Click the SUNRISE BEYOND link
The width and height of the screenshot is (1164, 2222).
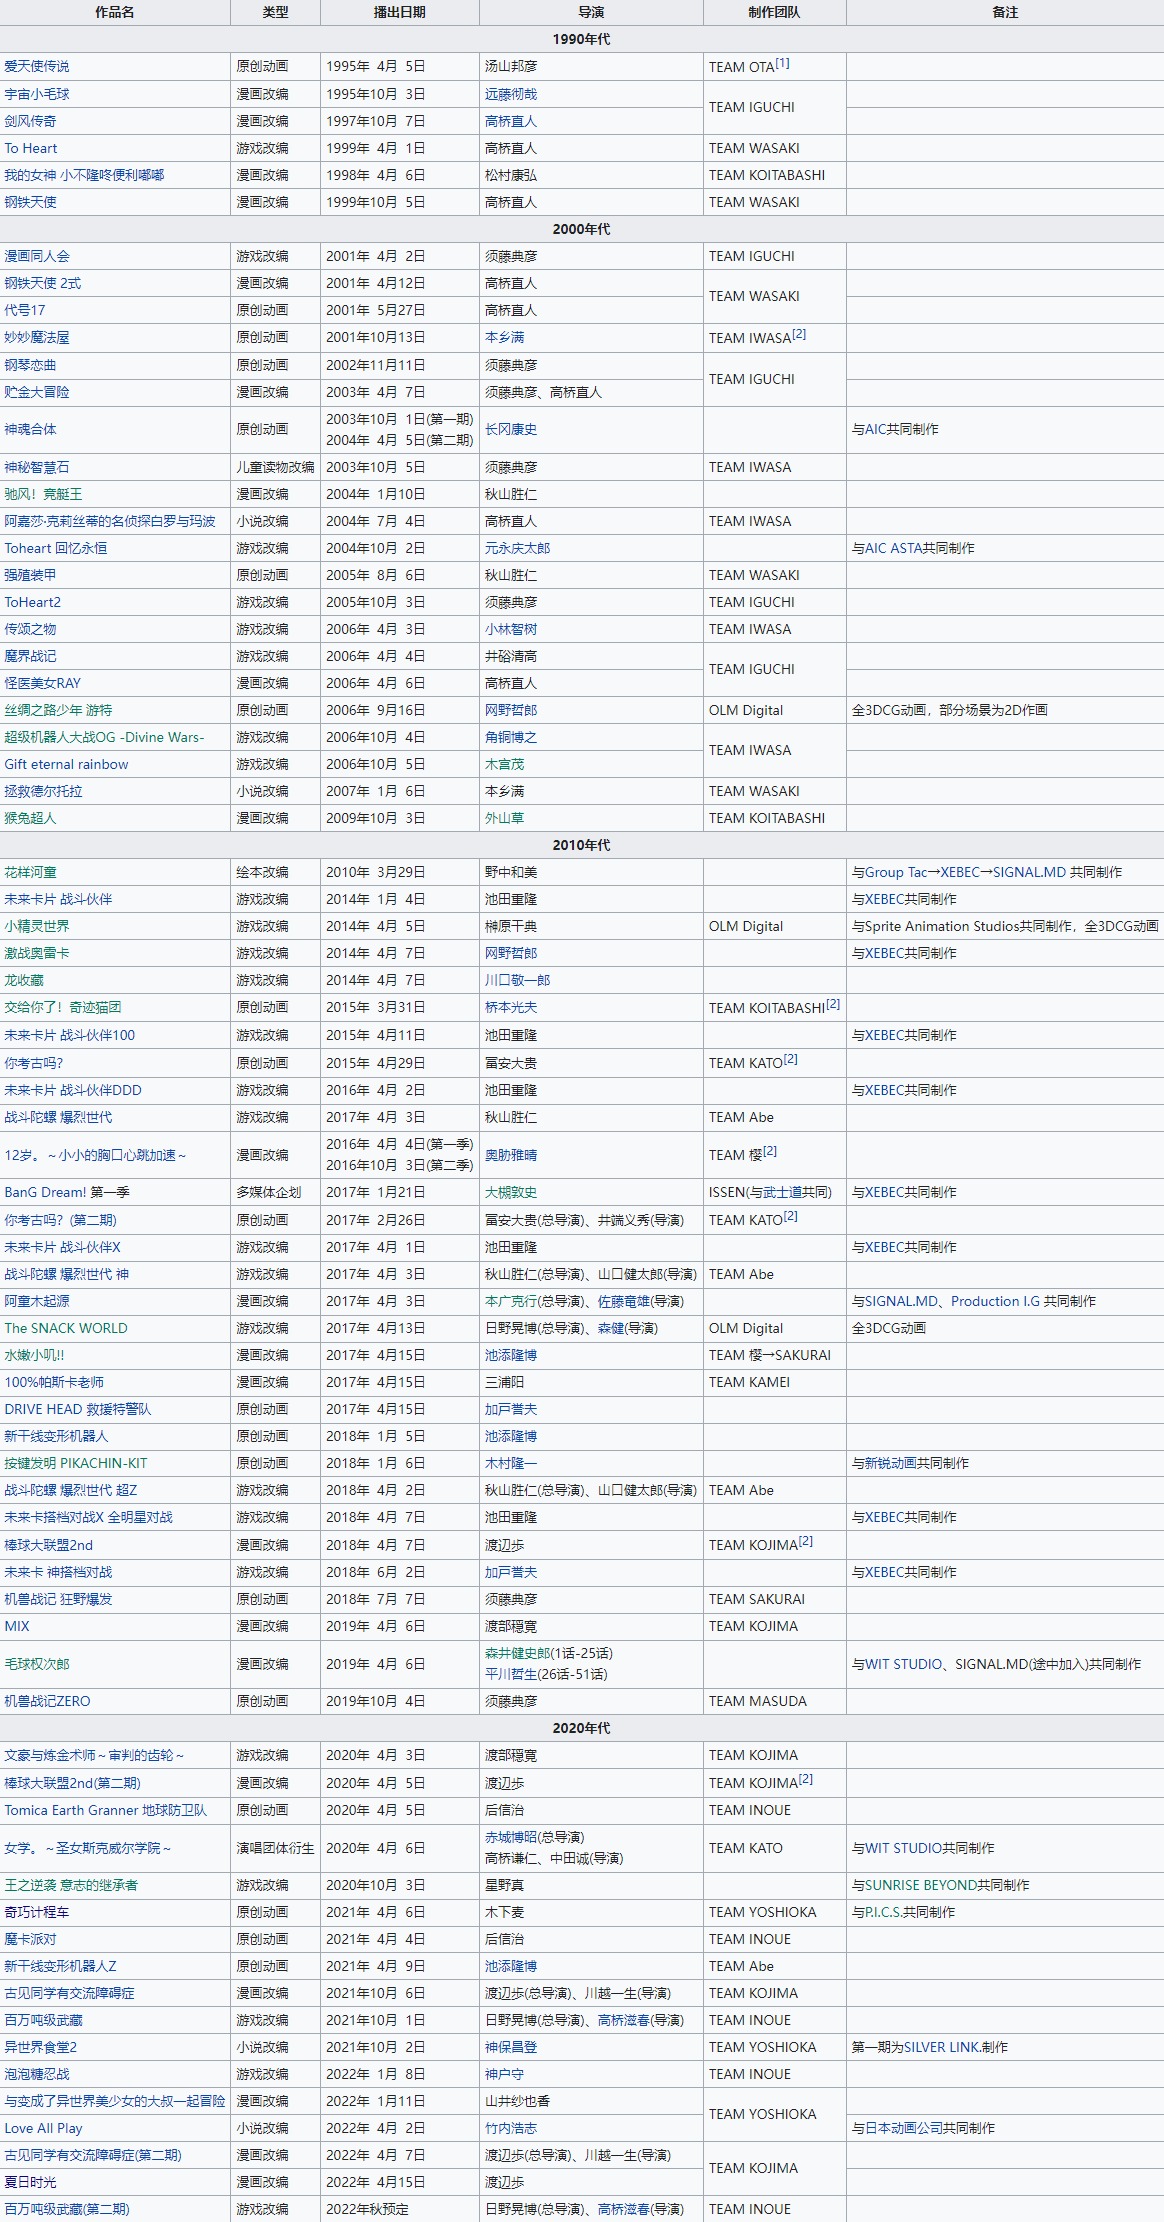[x=921, y=1885]
